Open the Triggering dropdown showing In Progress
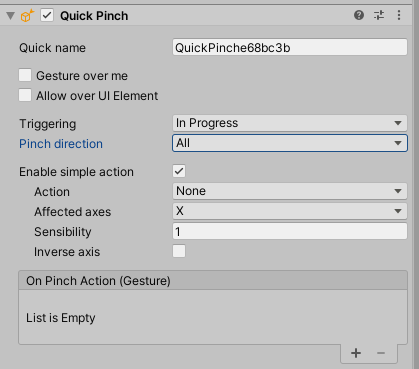Viewport: 419px width, 369px height. pos(290,123)
